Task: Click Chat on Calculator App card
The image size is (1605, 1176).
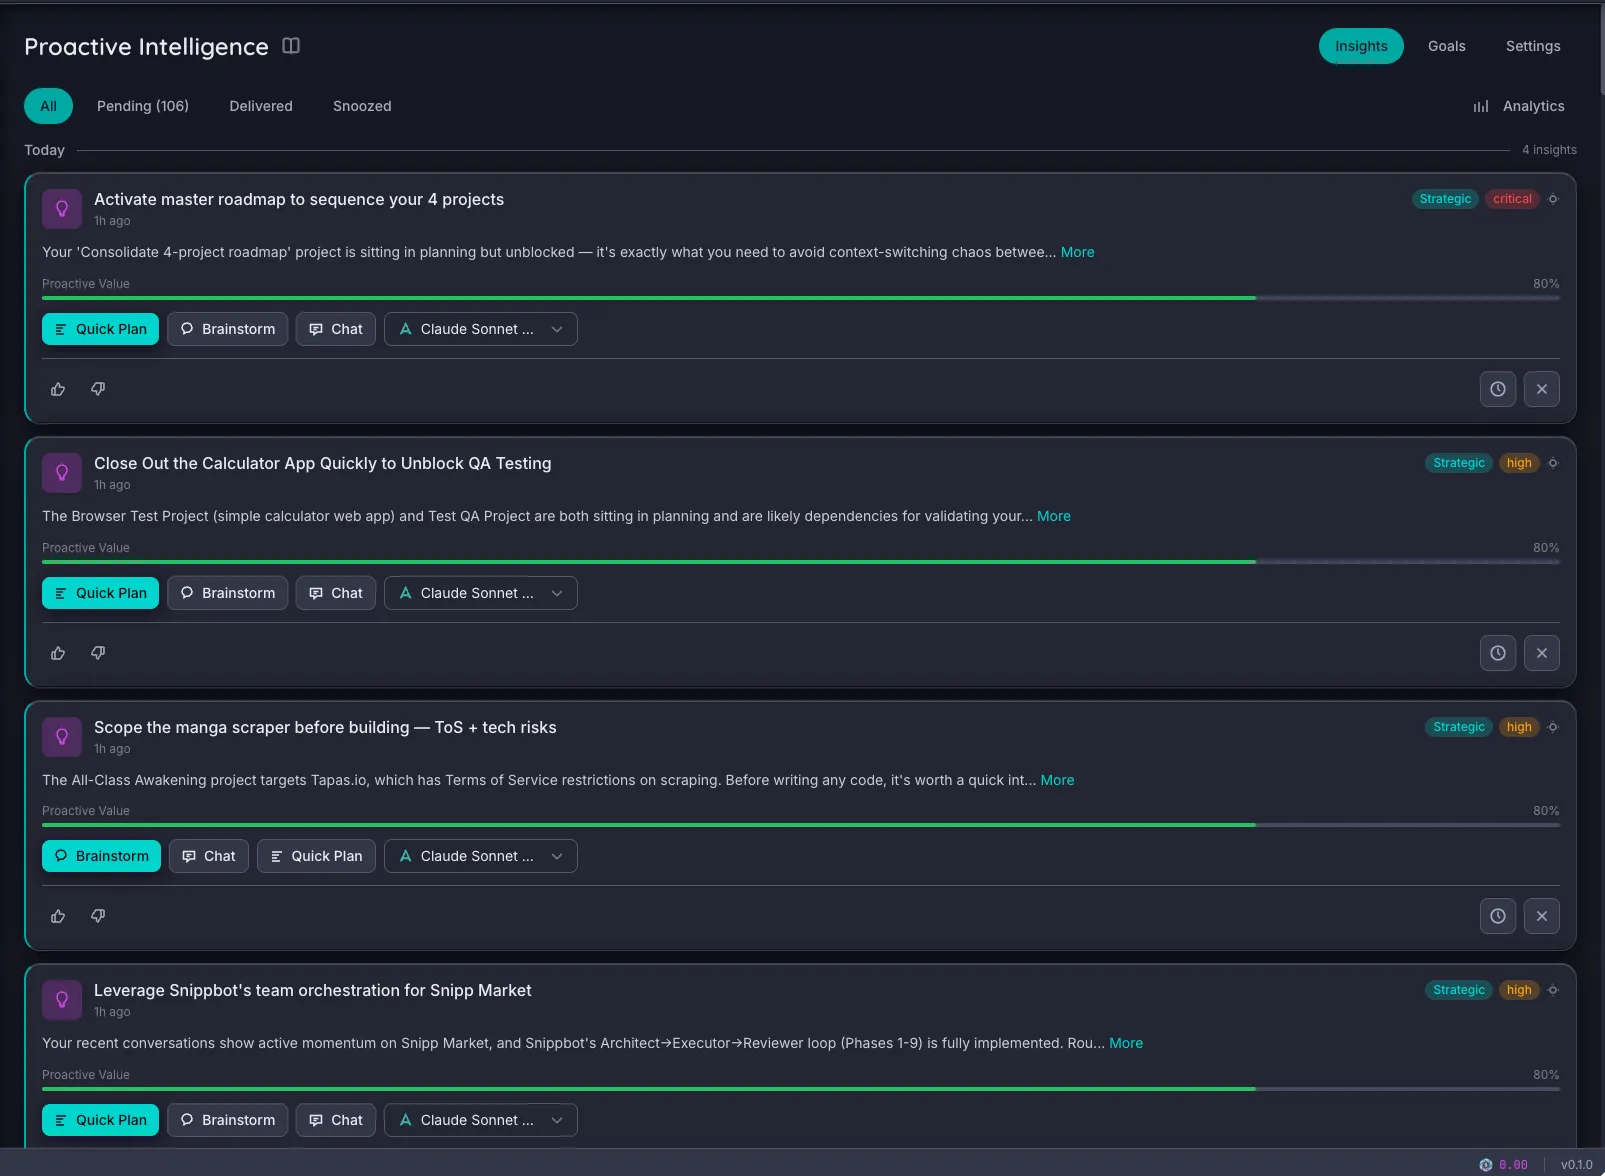Action: pyautogui.click(x=336, y=593)
